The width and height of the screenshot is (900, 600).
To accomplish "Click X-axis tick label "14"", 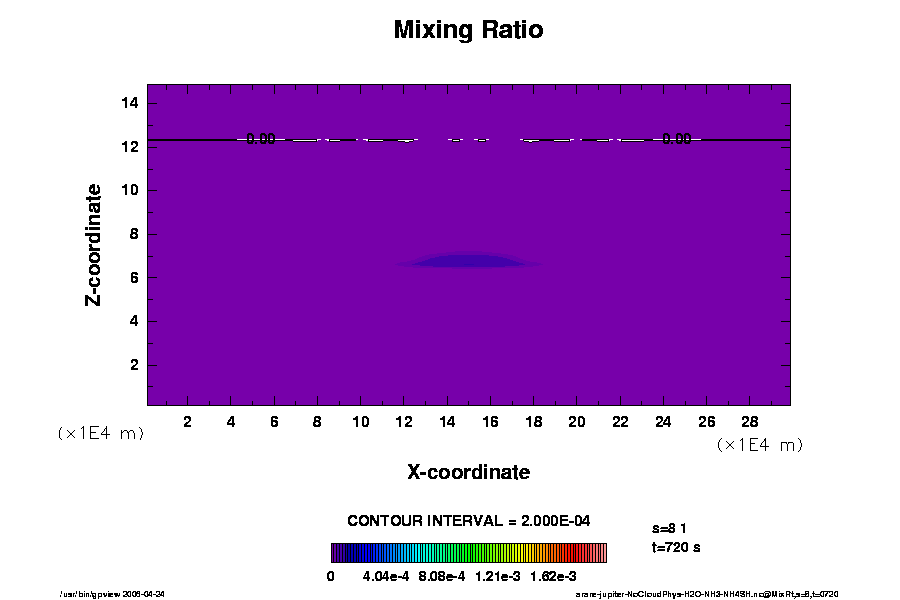I will (447, 422).
